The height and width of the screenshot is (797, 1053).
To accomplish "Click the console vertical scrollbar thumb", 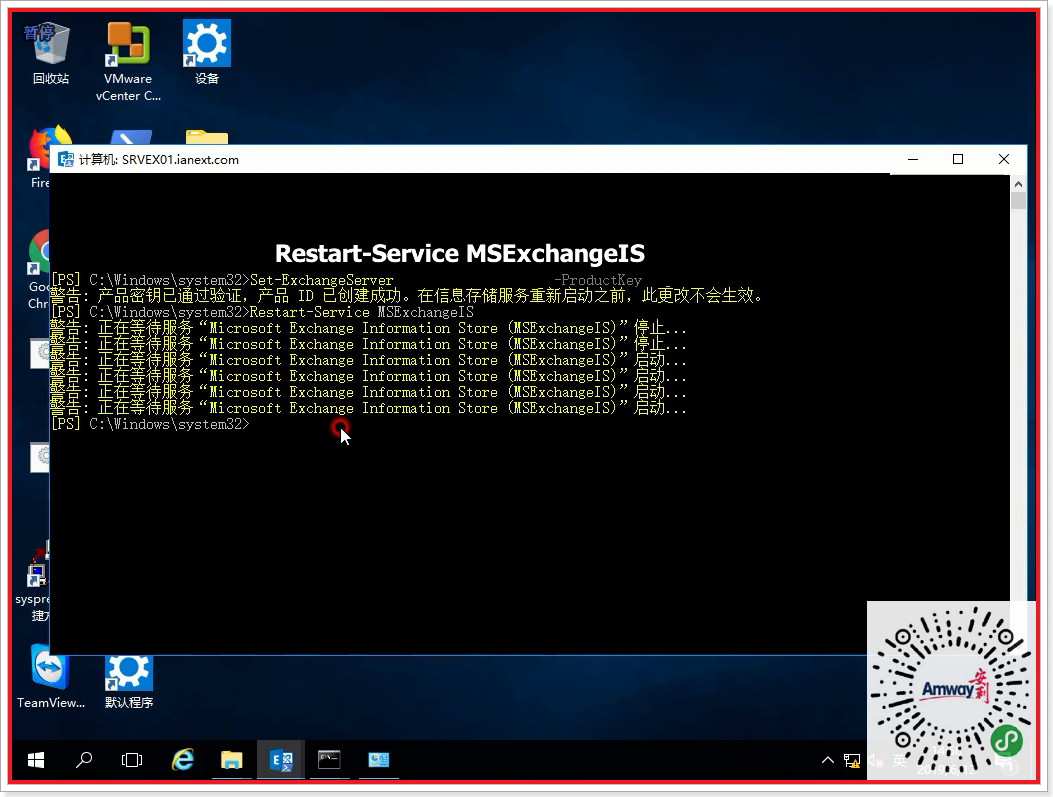I will [x=1018, y=201].
